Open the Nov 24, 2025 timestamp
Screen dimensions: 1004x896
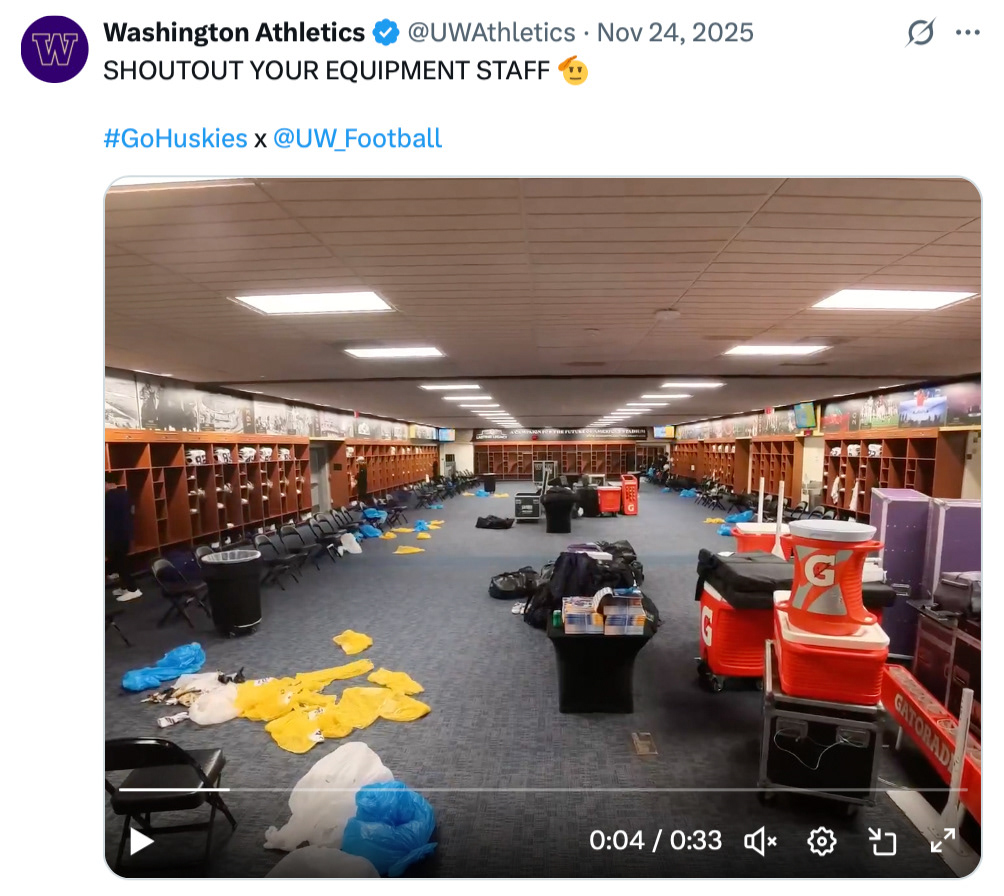675,33
